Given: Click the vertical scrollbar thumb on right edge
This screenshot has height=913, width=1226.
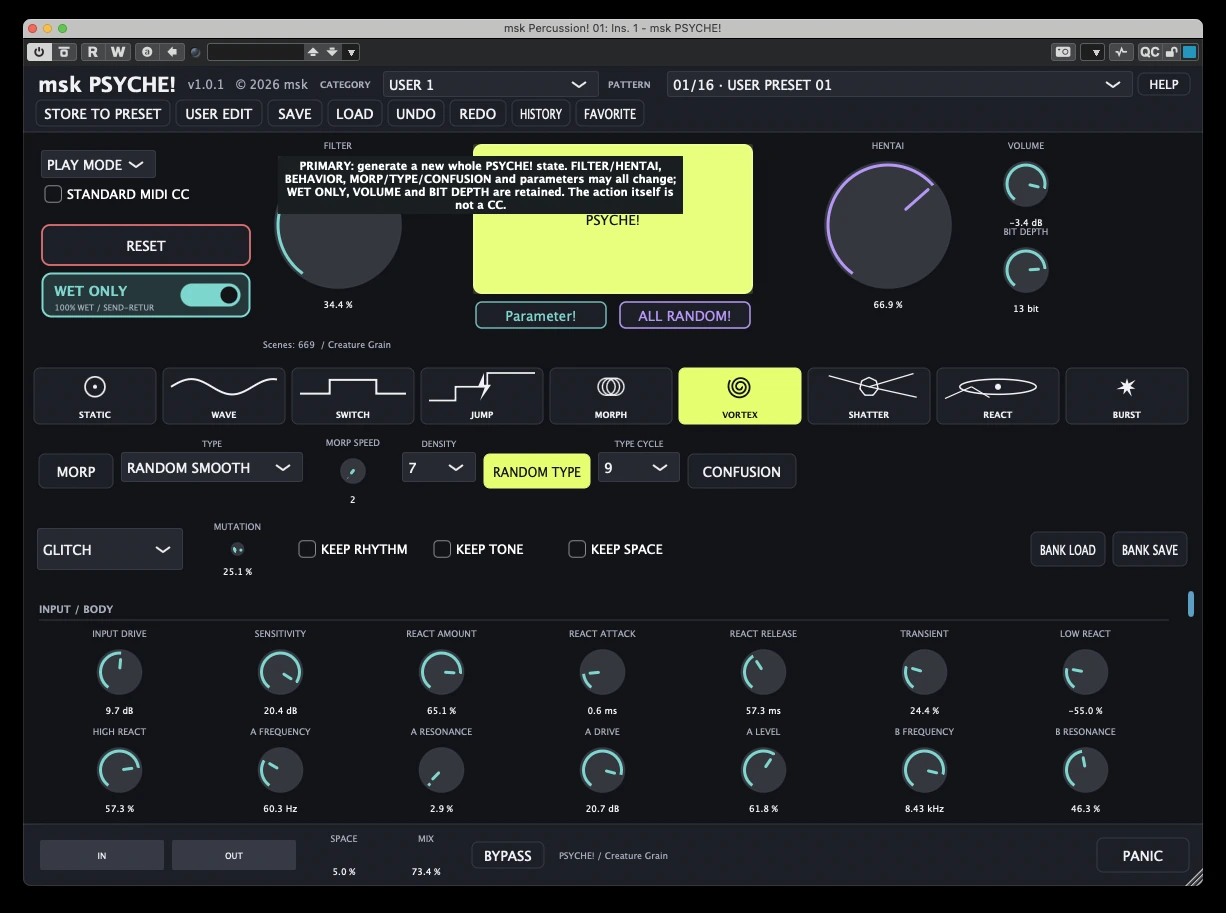Looking at the screenshot, I should point(1191,604).
